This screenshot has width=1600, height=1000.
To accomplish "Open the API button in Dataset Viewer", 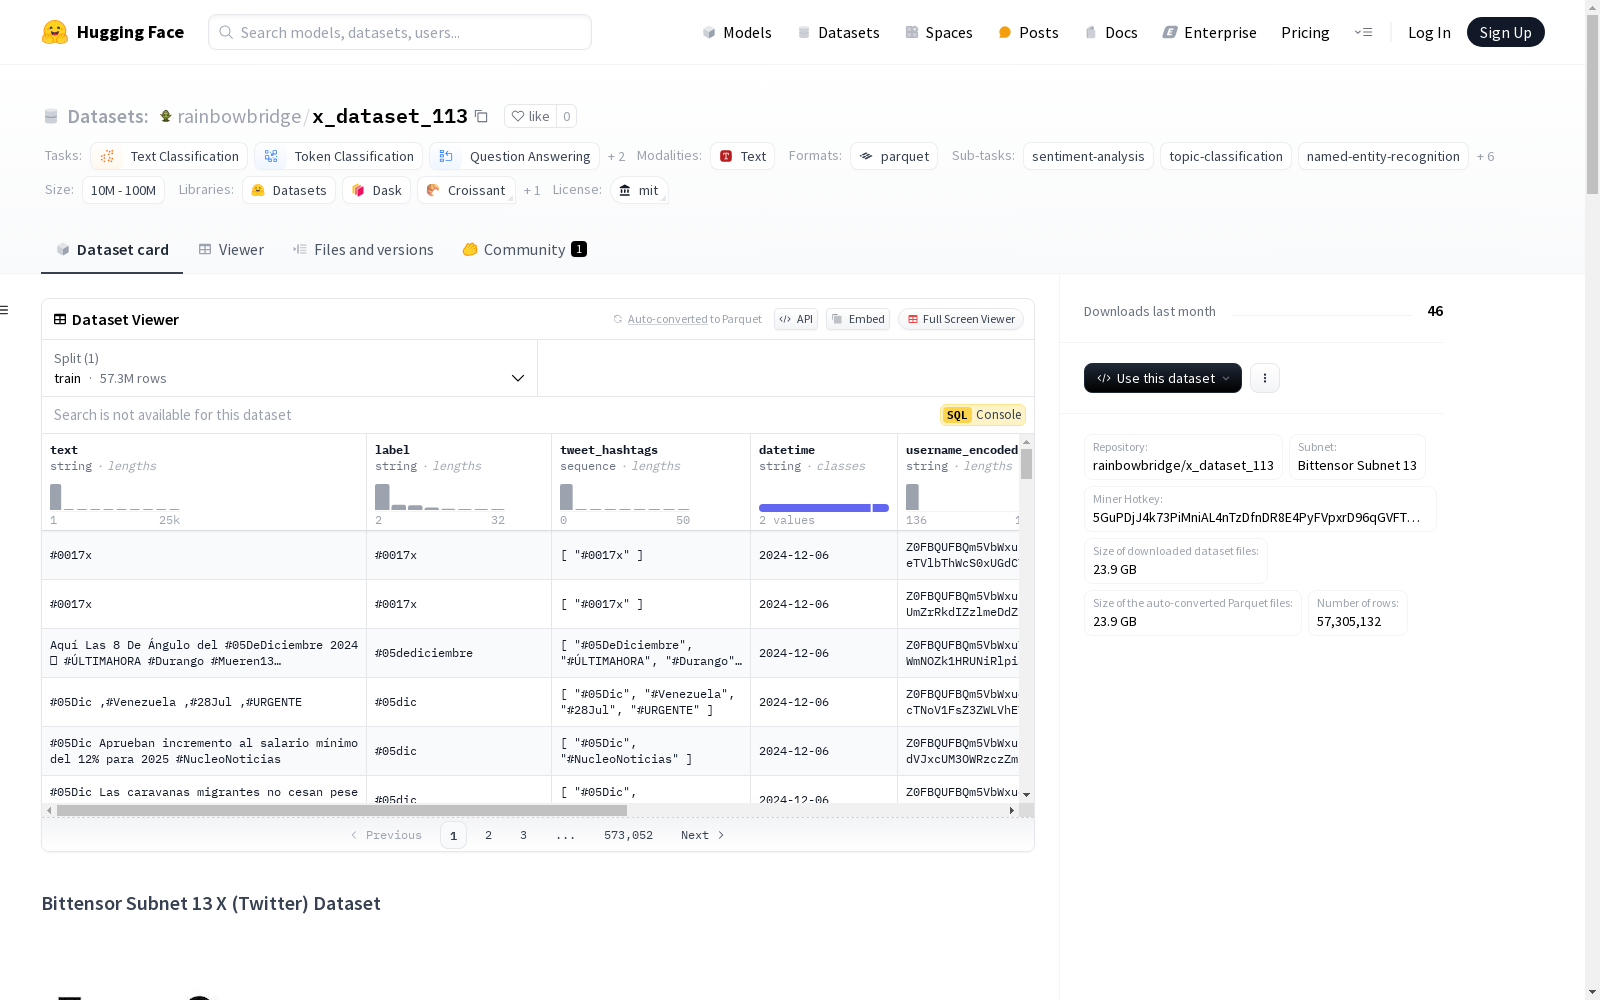I will [x=796, y=320].
